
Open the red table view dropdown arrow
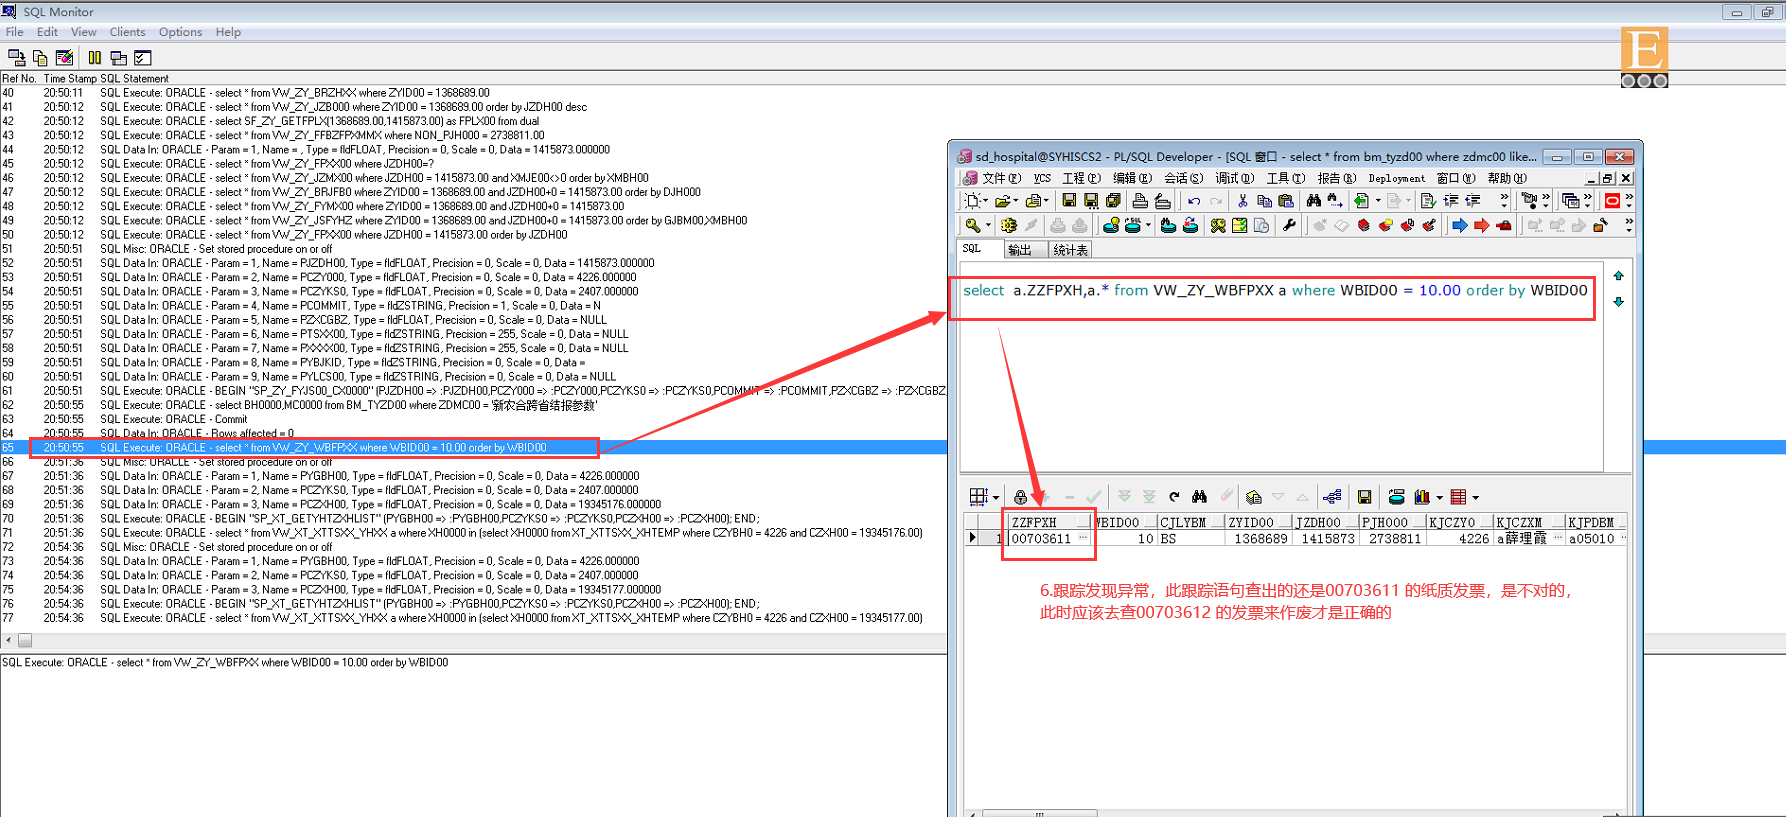click(x=1475, y=498)
